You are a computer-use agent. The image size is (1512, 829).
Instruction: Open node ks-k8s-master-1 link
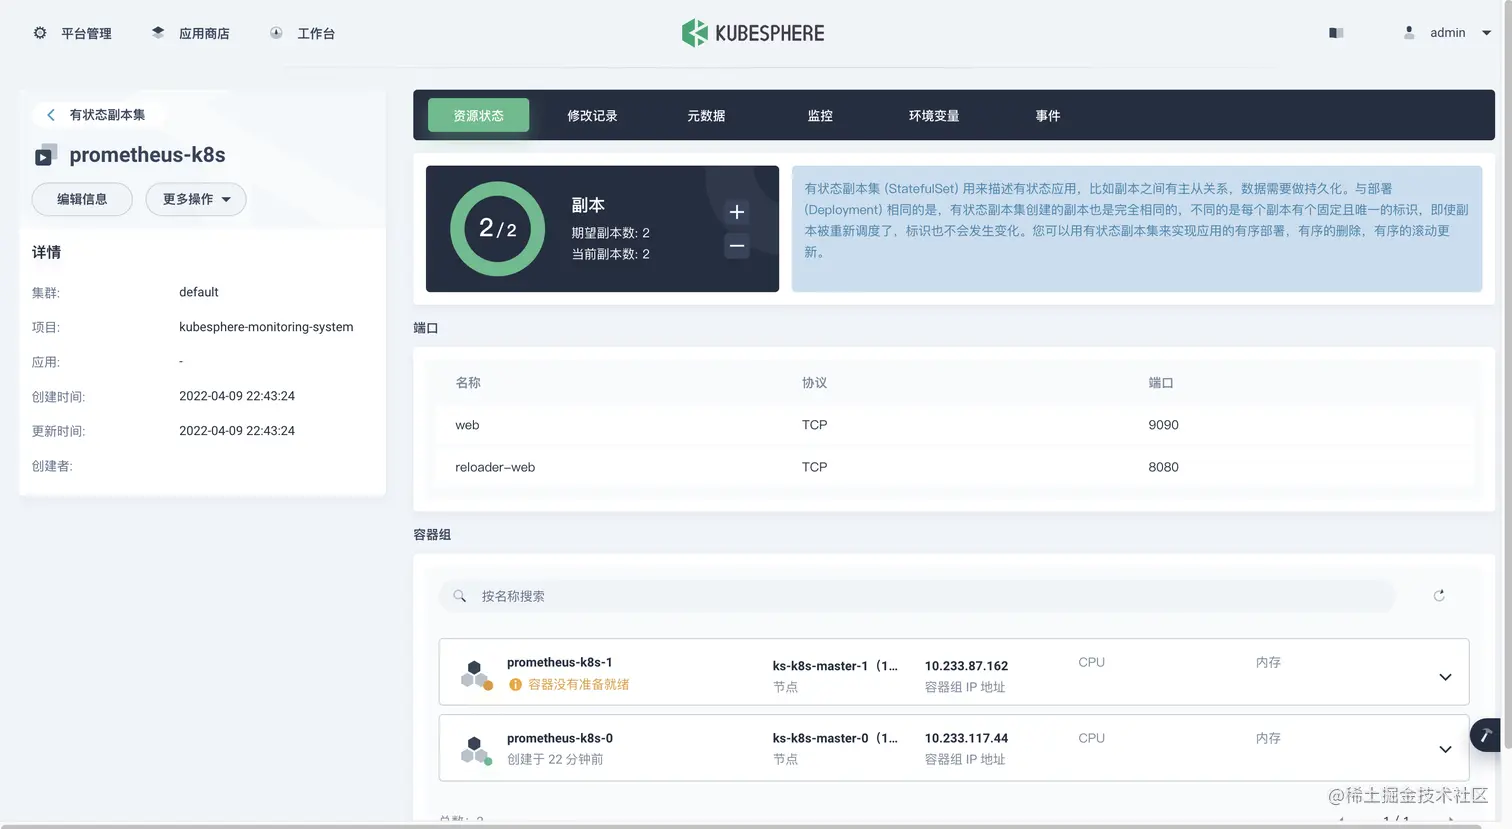[x=835, y=666]
